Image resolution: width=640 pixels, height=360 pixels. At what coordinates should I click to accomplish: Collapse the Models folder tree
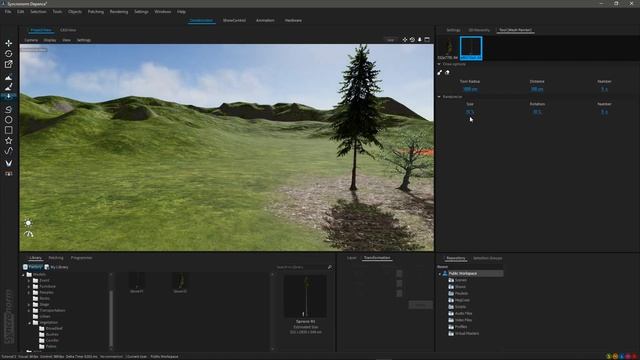pos(23,275)
